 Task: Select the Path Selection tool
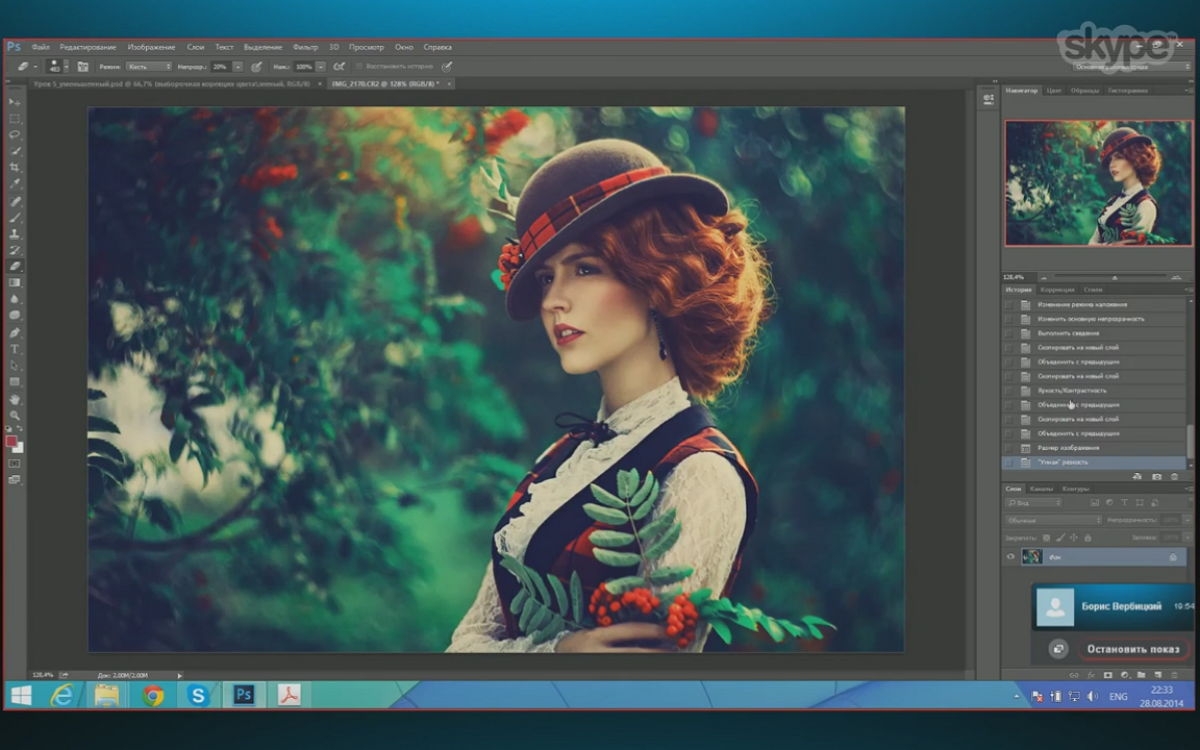click(x=15, y=365)
